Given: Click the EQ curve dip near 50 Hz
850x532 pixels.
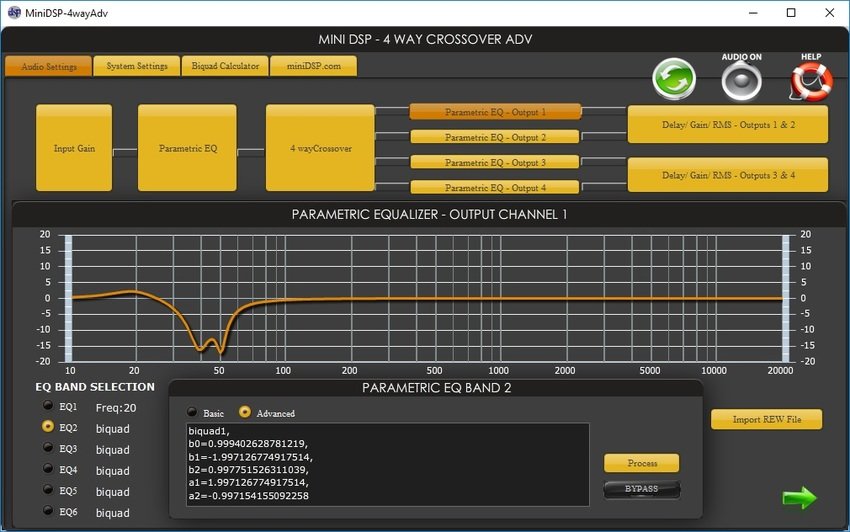Looking at the screenshot, I should [221, 351].
